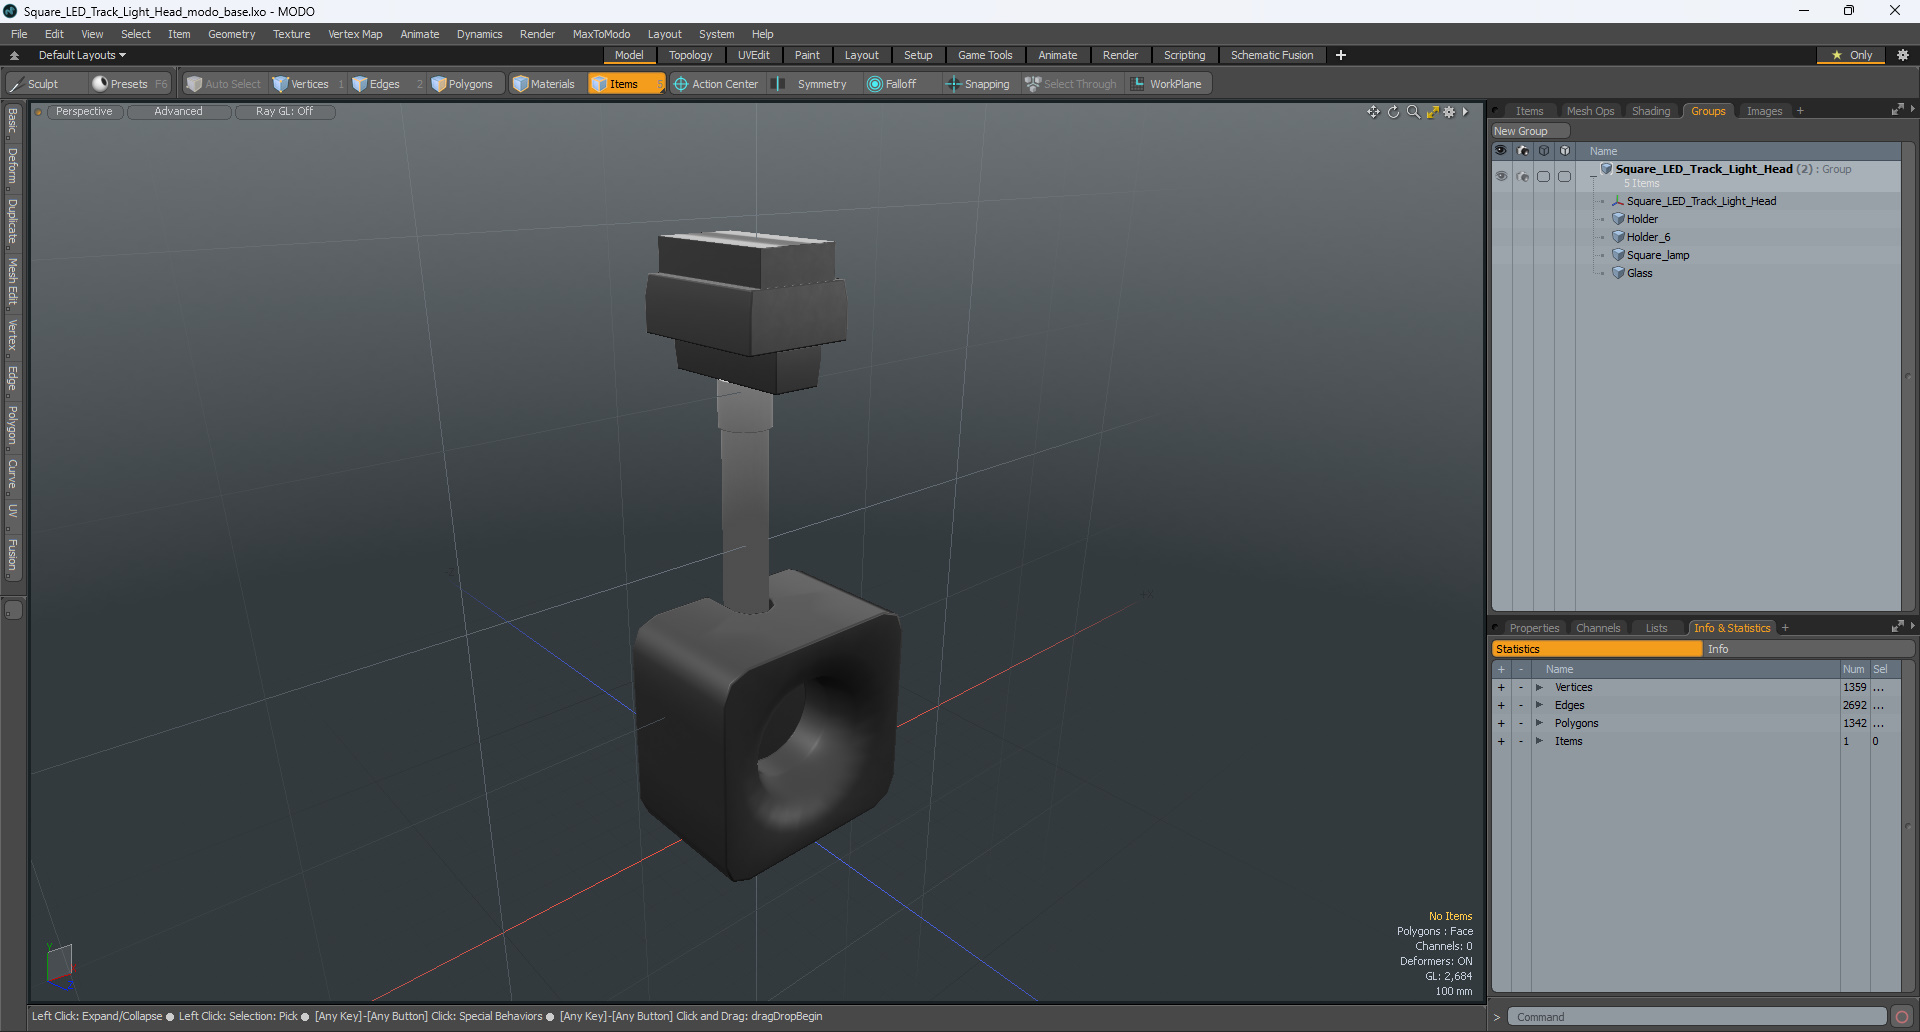Toggle visibility eye of the group row
The height and width of the screenshot is (1032, 1920).
1501,176
